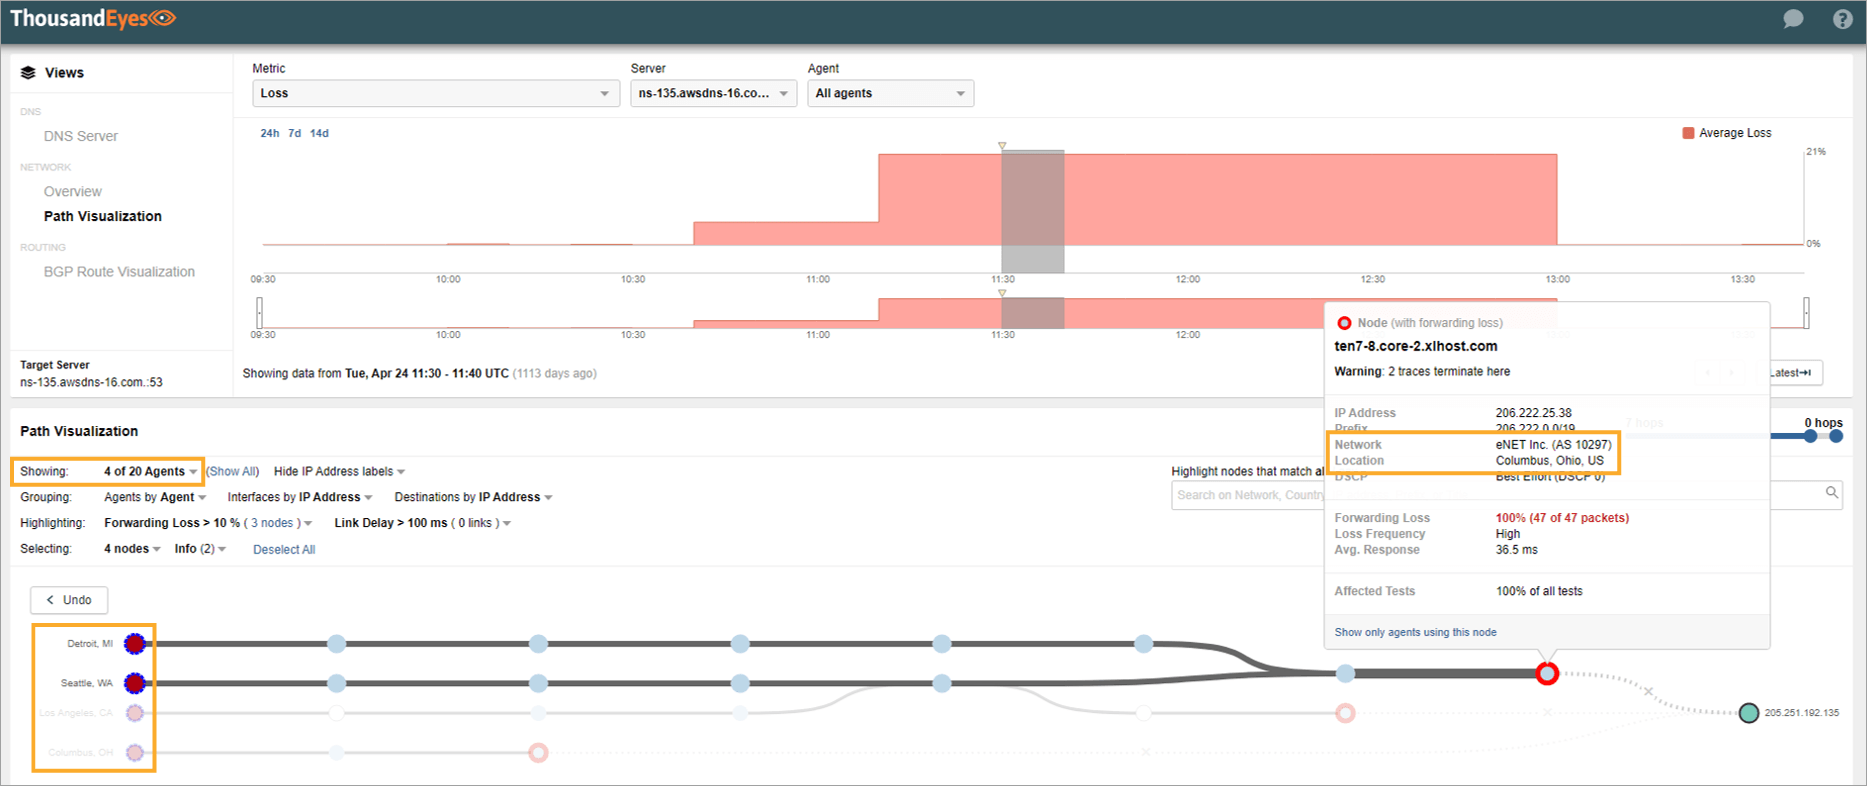1867x786 pixels.
Task: Click the green destination node 205.251.192.135
Action: point(1748,713)
